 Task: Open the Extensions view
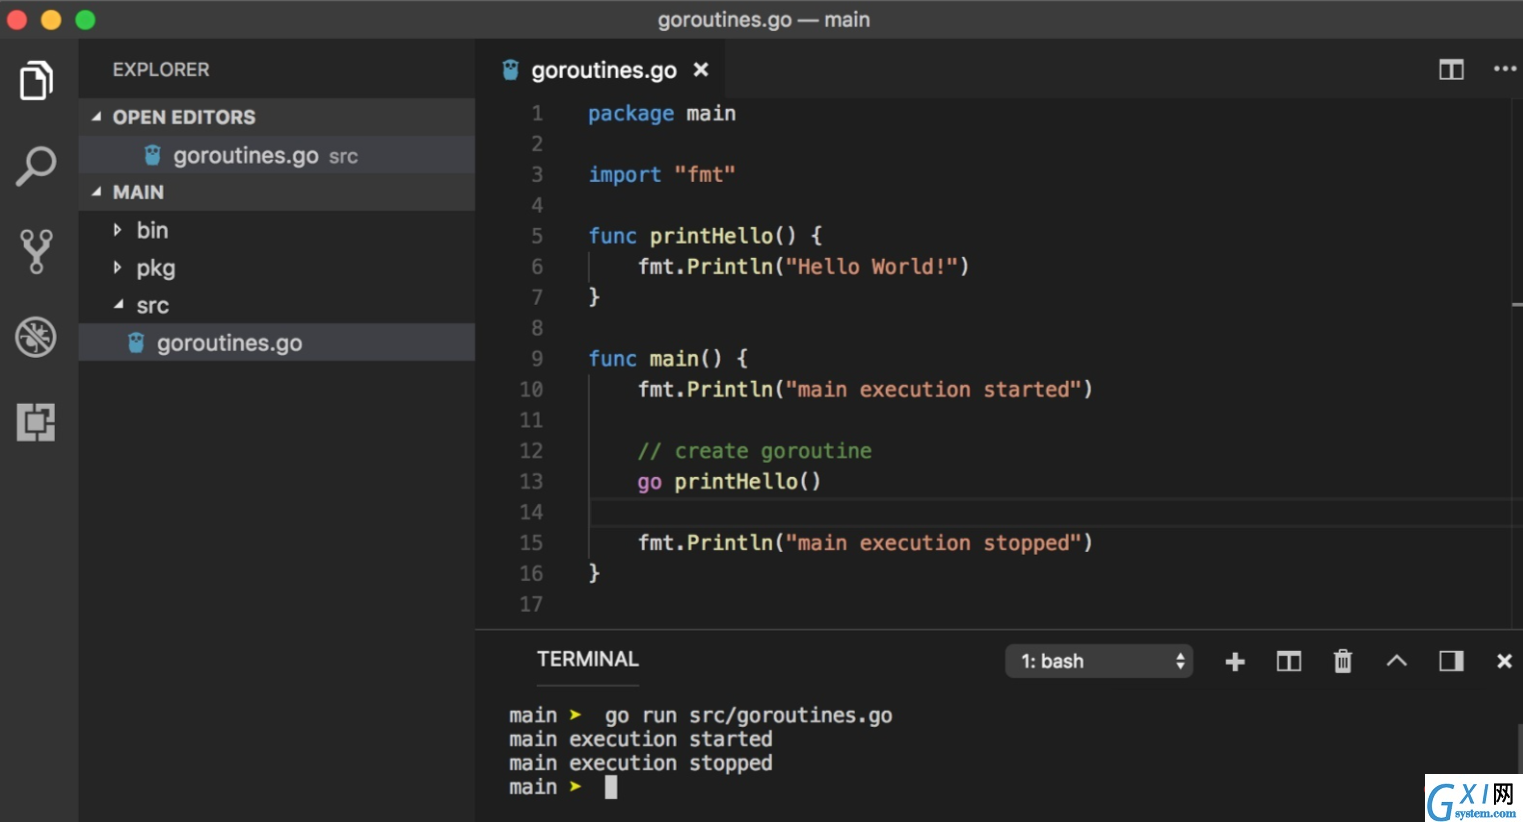36,422
